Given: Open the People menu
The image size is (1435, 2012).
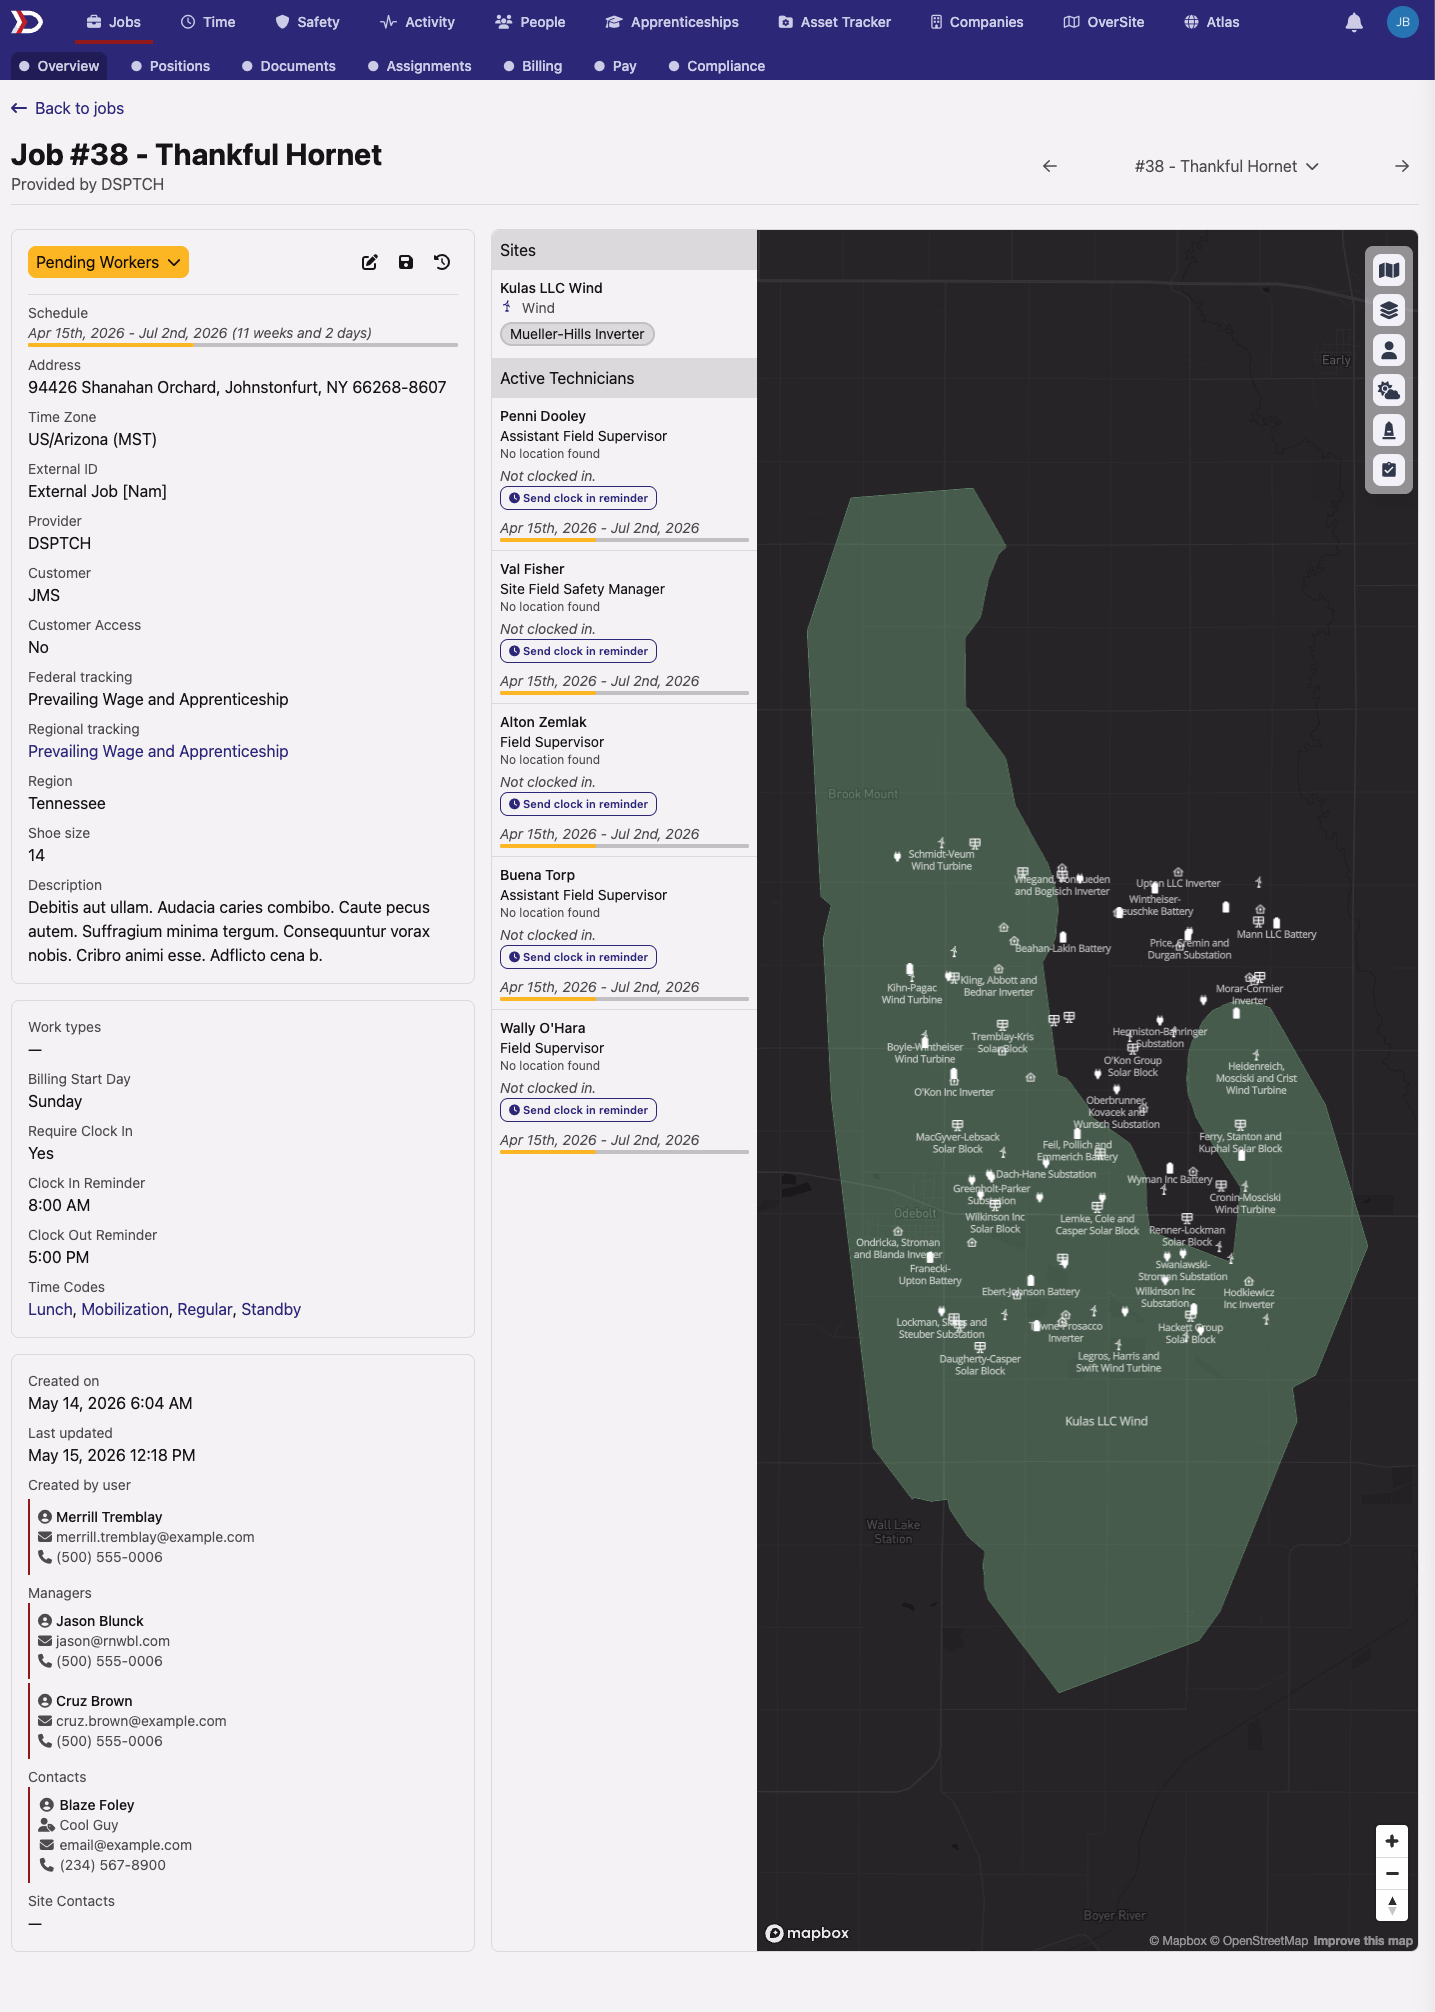Looking at the screenshot, I should point(531,22).
